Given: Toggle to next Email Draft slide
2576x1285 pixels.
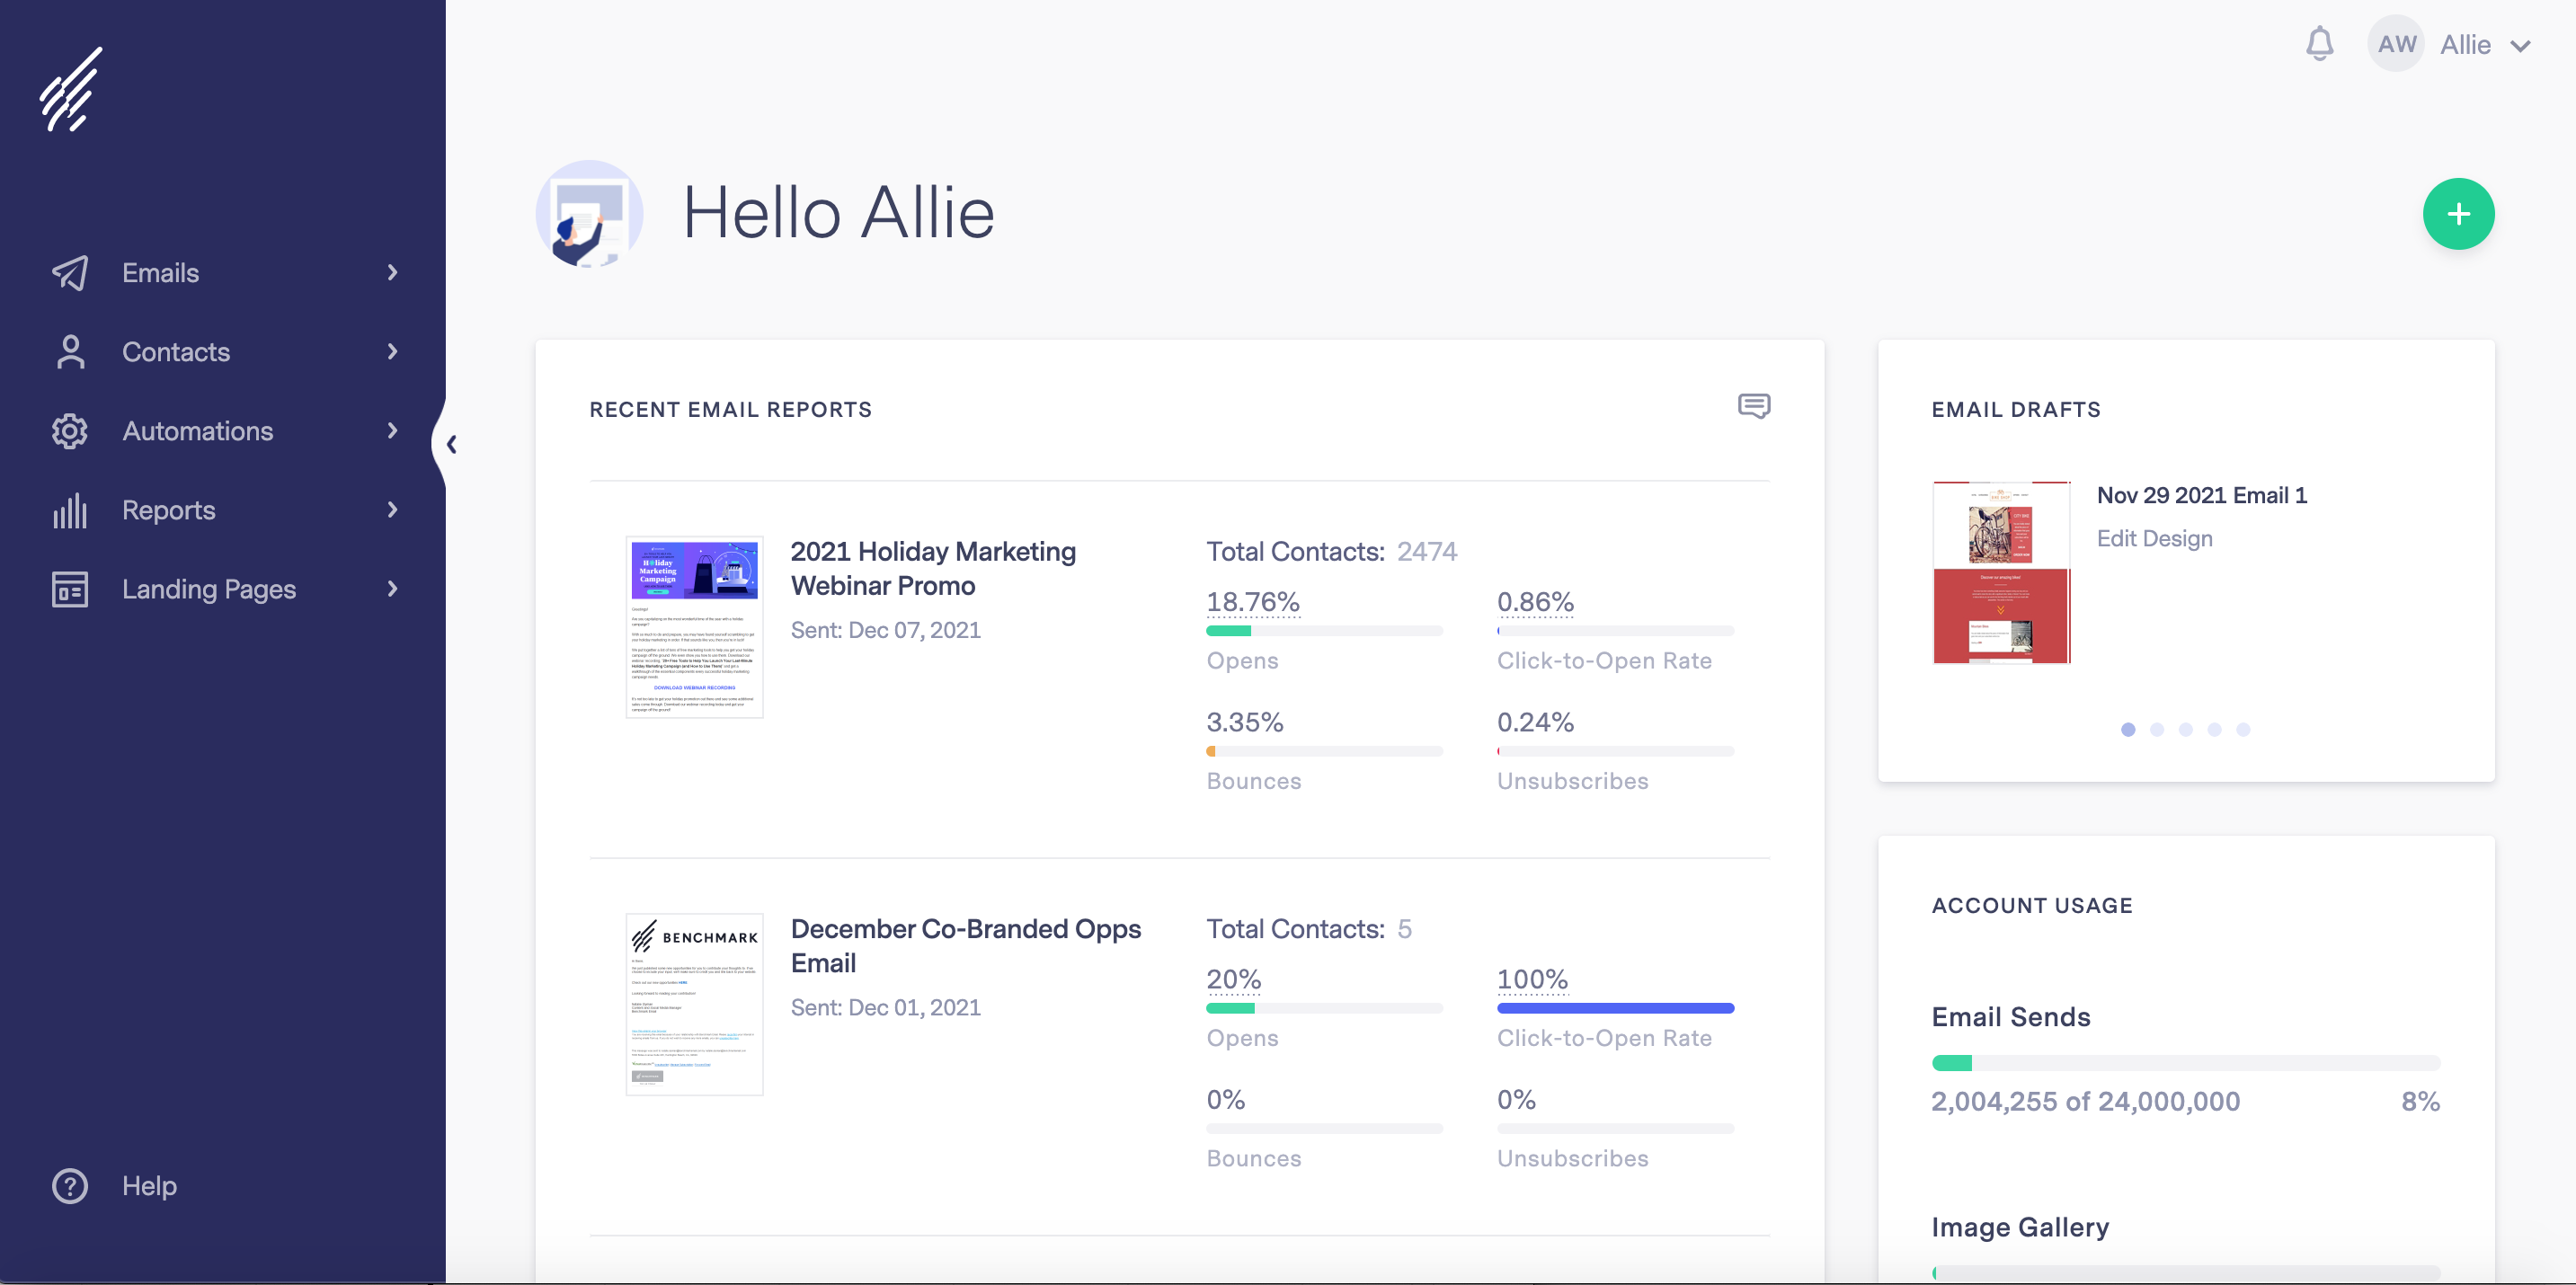Looking at the screenshot, I should pyautogui.click(x=2157, y=728).
